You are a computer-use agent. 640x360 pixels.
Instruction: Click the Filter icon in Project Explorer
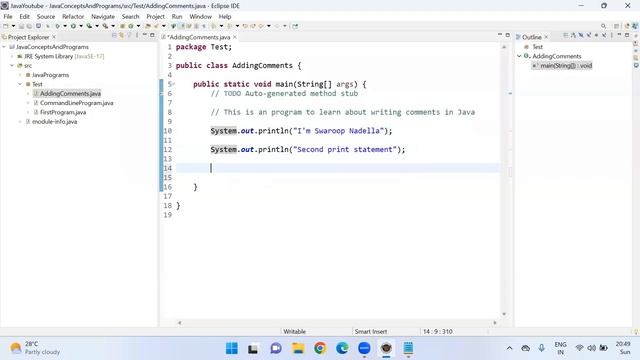click(129, 36)
